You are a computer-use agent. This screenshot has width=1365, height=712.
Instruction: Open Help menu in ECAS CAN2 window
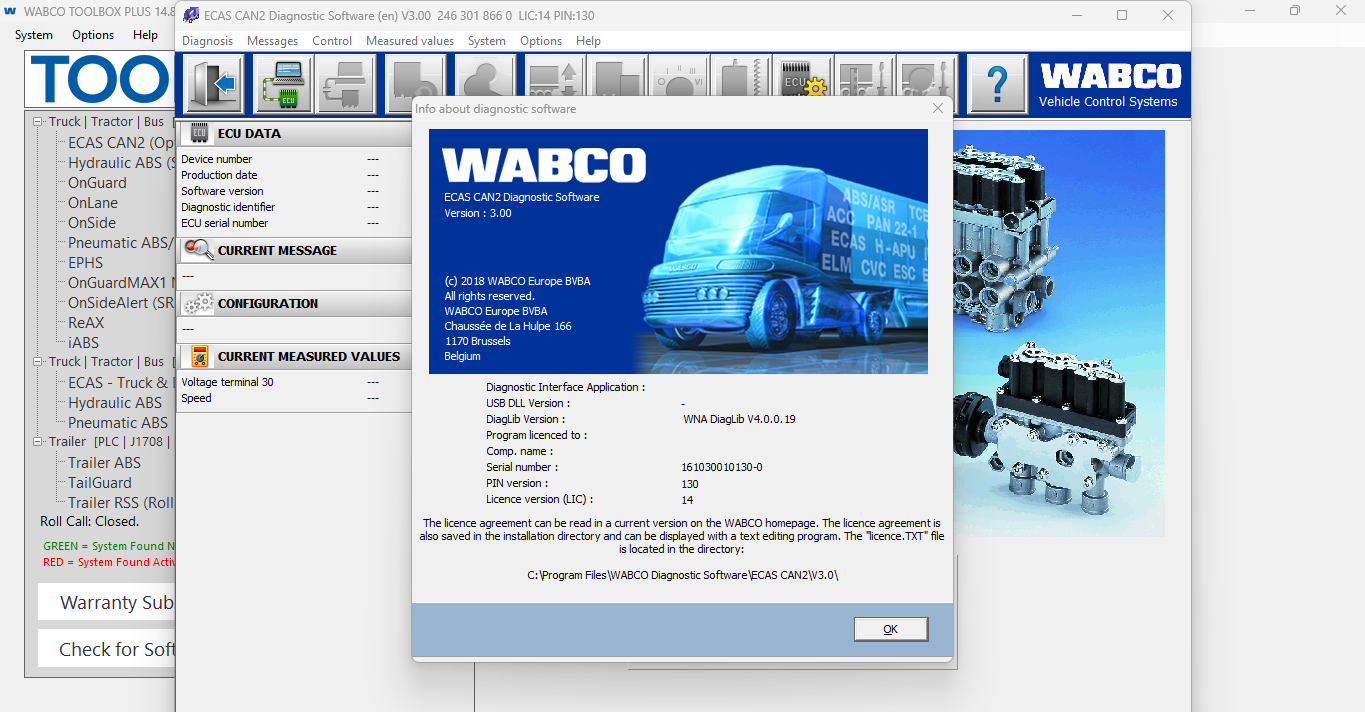(x=589, y=41)
